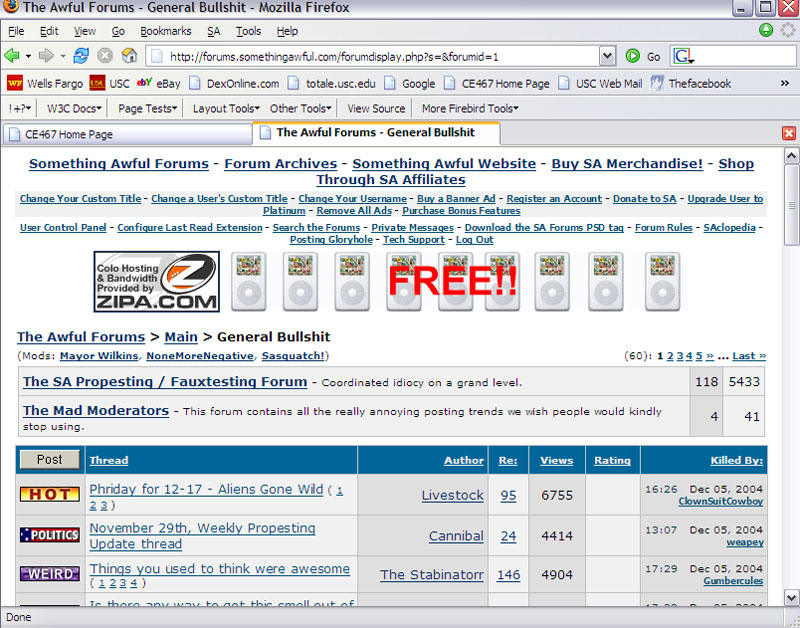Sort threads by Rating column

point(612,460)
